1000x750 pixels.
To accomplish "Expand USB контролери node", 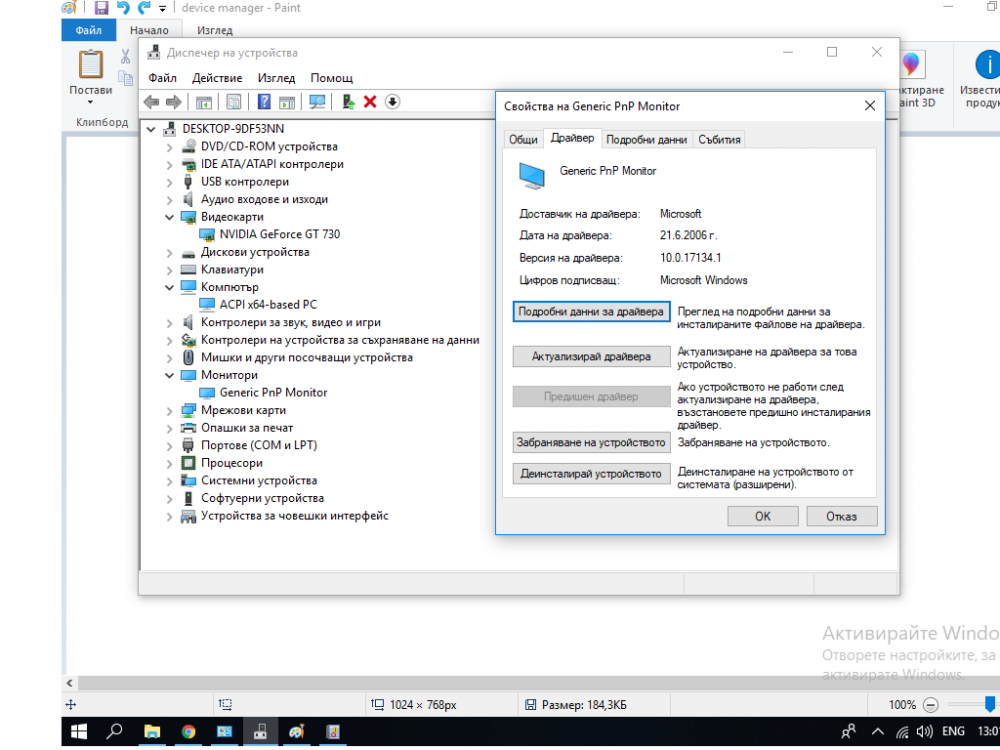I will 169,182.
